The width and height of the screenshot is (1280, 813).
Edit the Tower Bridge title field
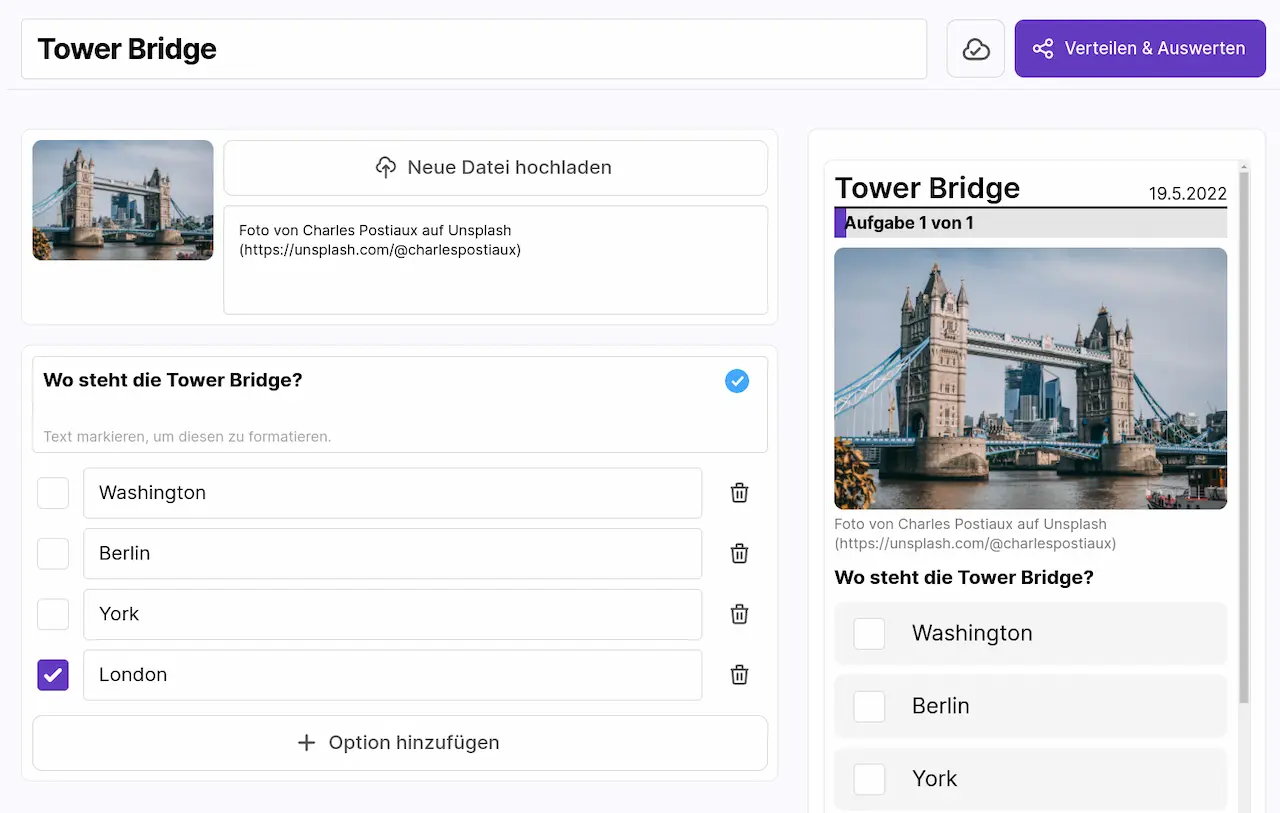pos(474,49)
